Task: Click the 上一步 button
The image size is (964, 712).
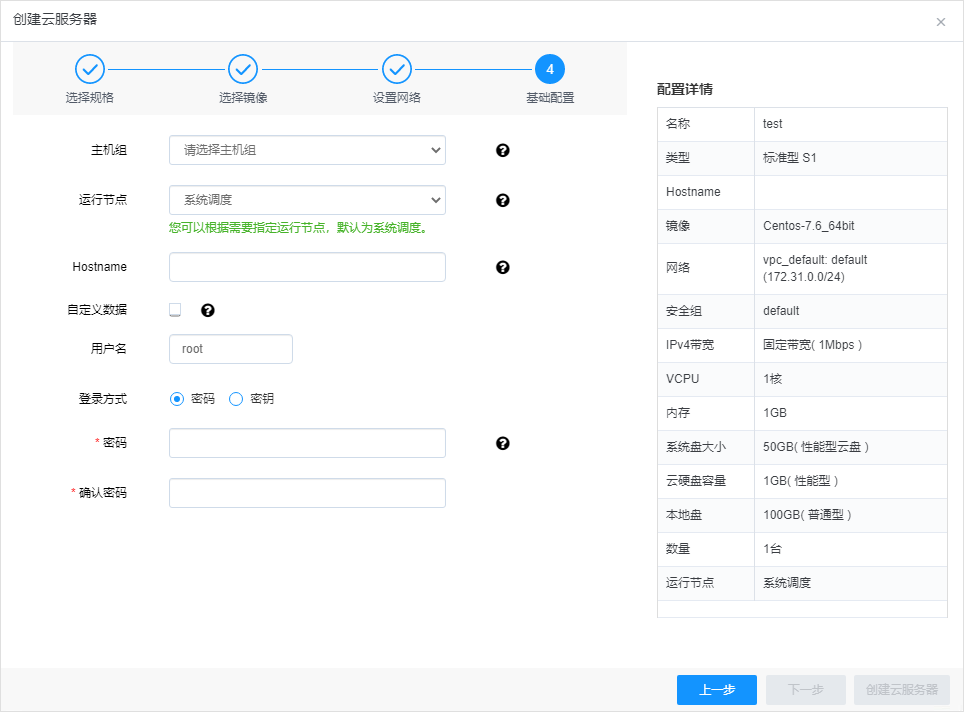Action: pyautogui.click(x=717, y=690)
